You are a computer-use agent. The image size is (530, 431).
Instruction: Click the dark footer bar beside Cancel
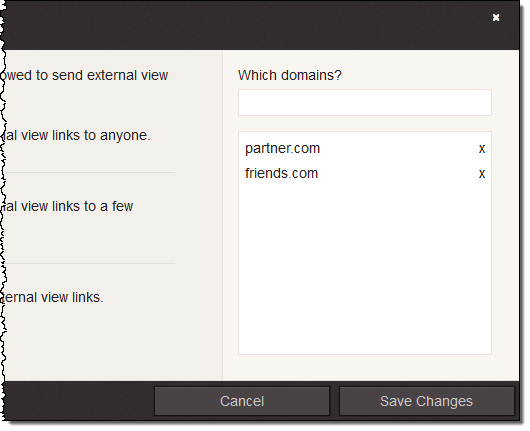click(79, 401)
